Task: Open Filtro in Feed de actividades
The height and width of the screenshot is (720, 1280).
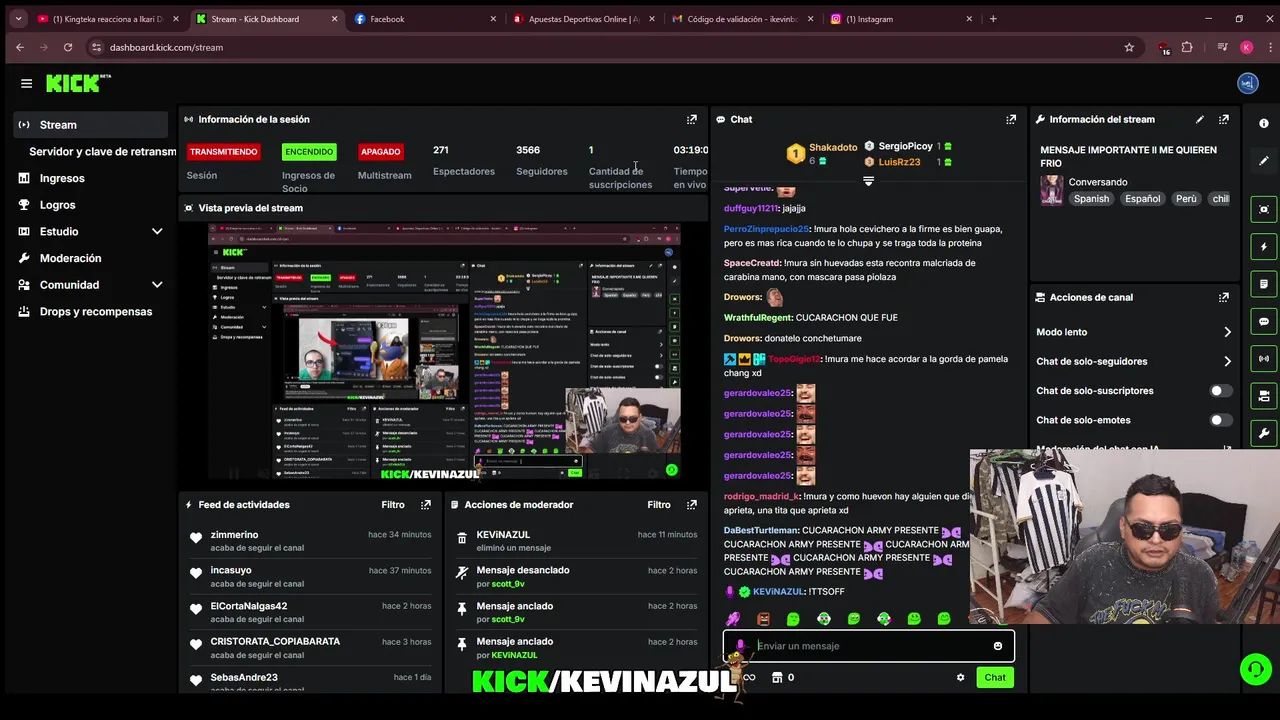Action: tap(393, 505)
